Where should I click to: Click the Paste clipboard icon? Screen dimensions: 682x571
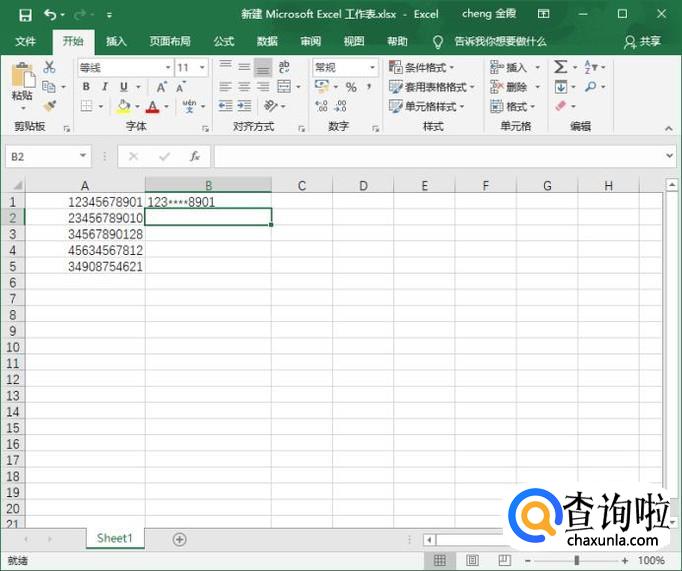pos(23,75)
